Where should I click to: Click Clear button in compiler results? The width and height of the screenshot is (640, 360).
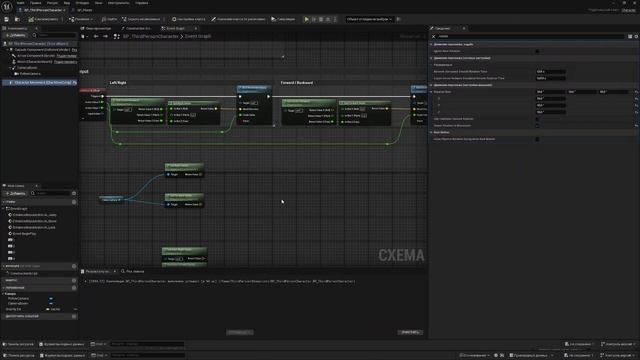coord(410,332)
